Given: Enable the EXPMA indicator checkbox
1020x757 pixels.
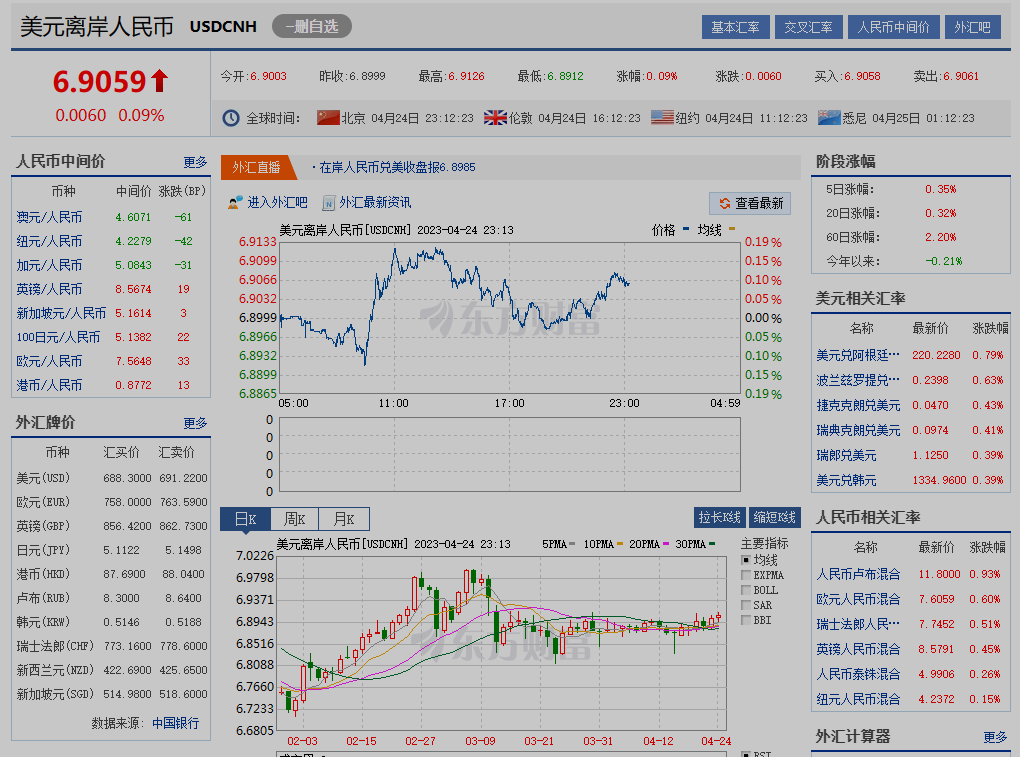Looking at the screenshot, I should (746, 575).
